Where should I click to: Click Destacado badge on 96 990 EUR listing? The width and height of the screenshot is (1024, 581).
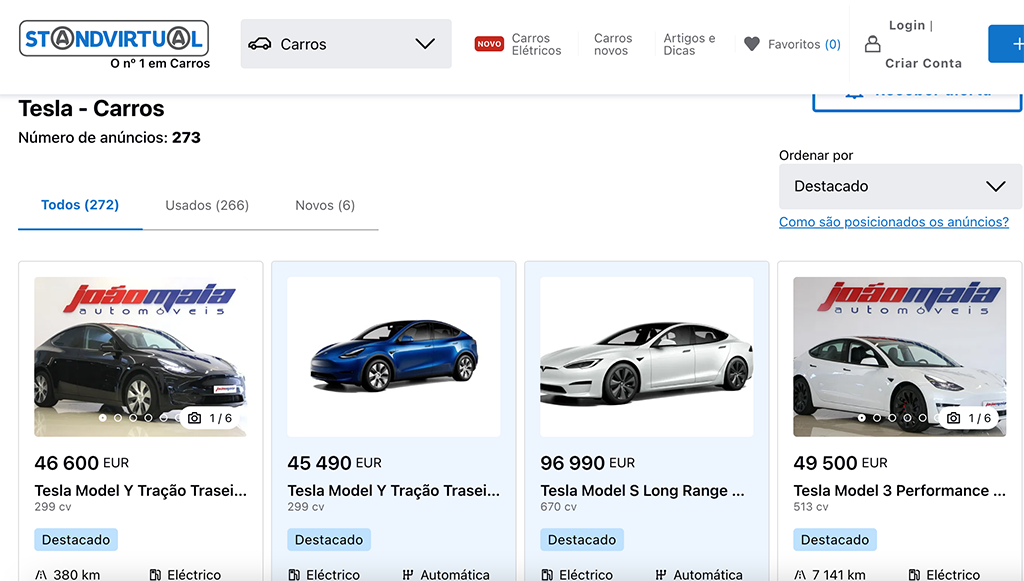[x=582, y=540]
